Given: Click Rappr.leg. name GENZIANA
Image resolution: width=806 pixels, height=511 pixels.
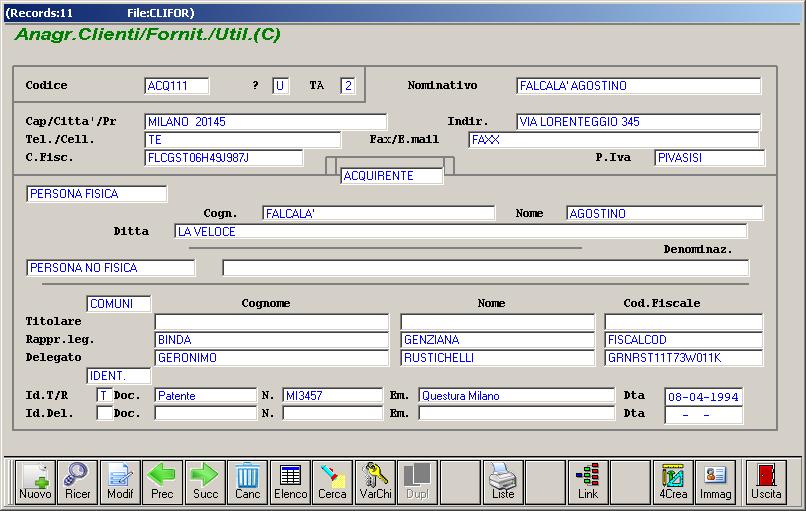Looking at the screenshot, I should pos(498,340).
